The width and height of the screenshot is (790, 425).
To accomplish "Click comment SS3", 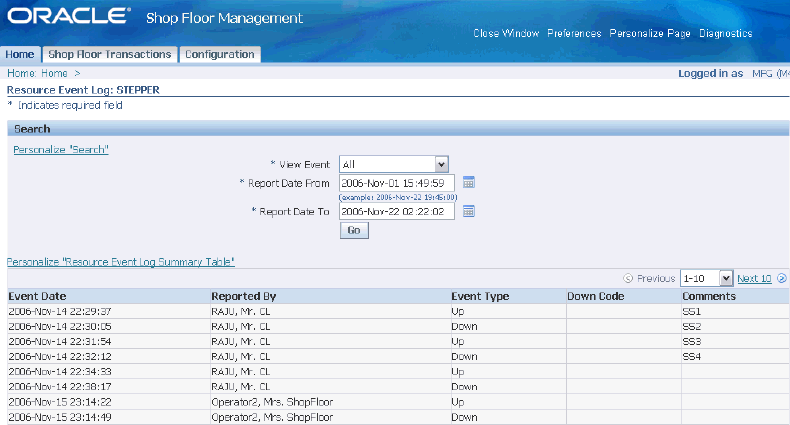I will tap(692, 341).
